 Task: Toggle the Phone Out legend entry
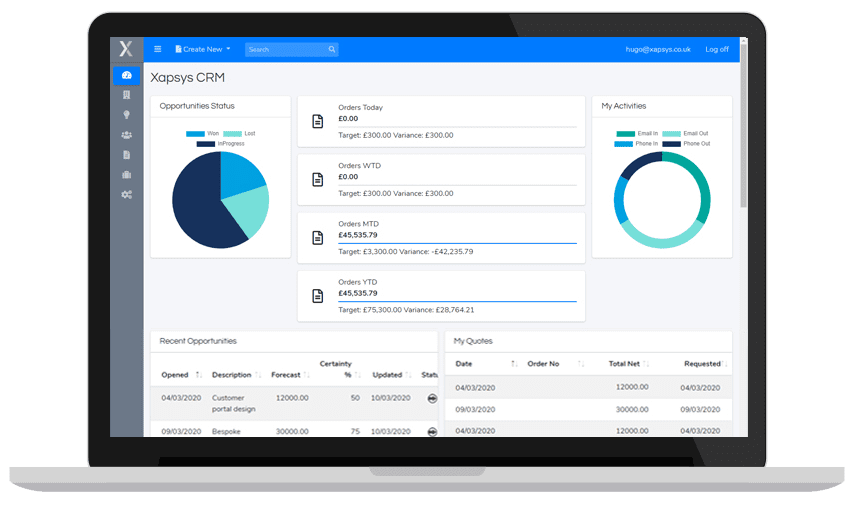686,144
